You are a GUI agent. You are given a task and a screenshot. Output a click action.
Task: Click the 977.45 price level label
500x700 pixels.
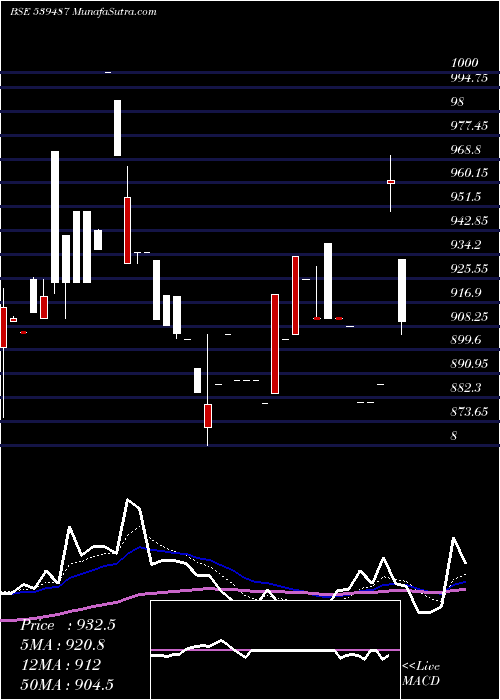pos(469,126)
